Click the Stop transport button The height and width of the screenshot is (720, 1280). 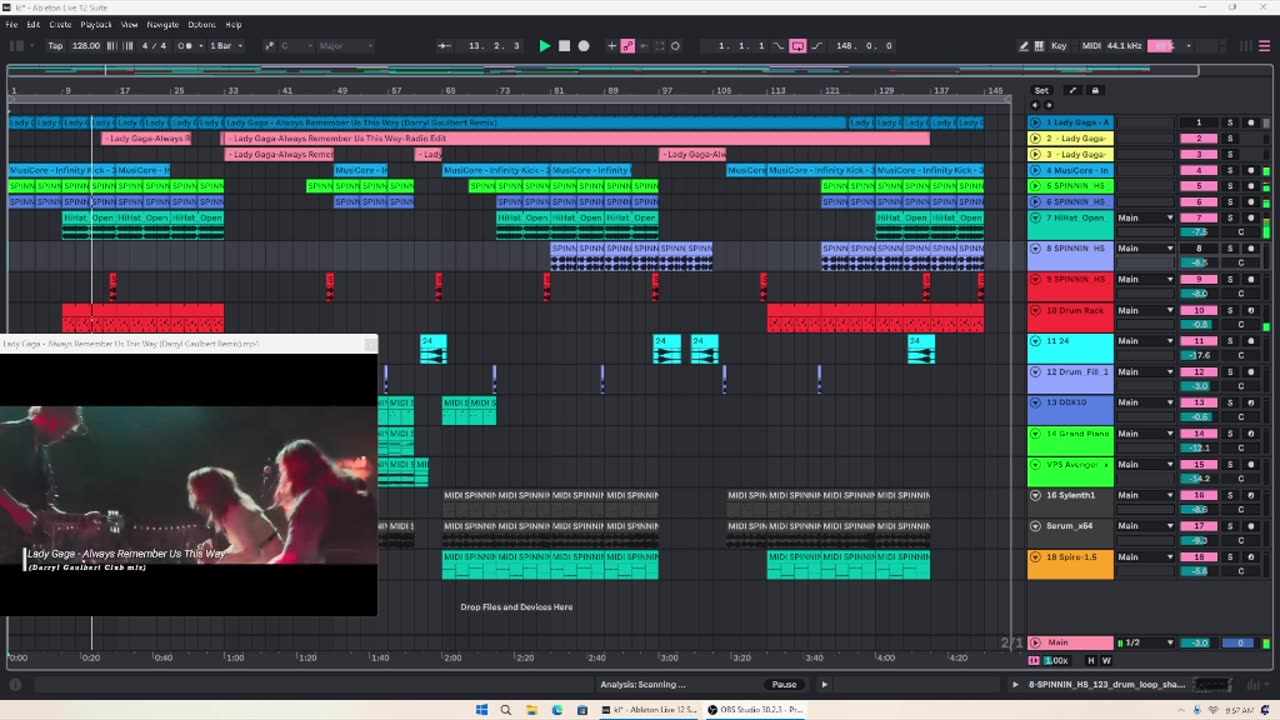[564, 46]
